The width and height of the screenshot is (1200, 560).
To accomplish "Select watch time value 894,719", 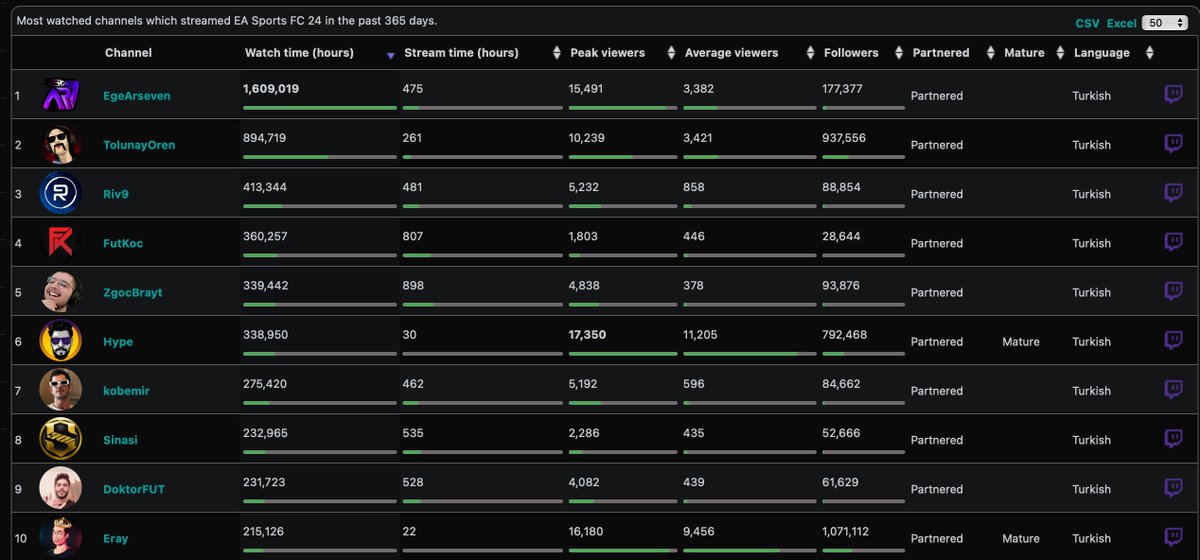I will point(265,138).
